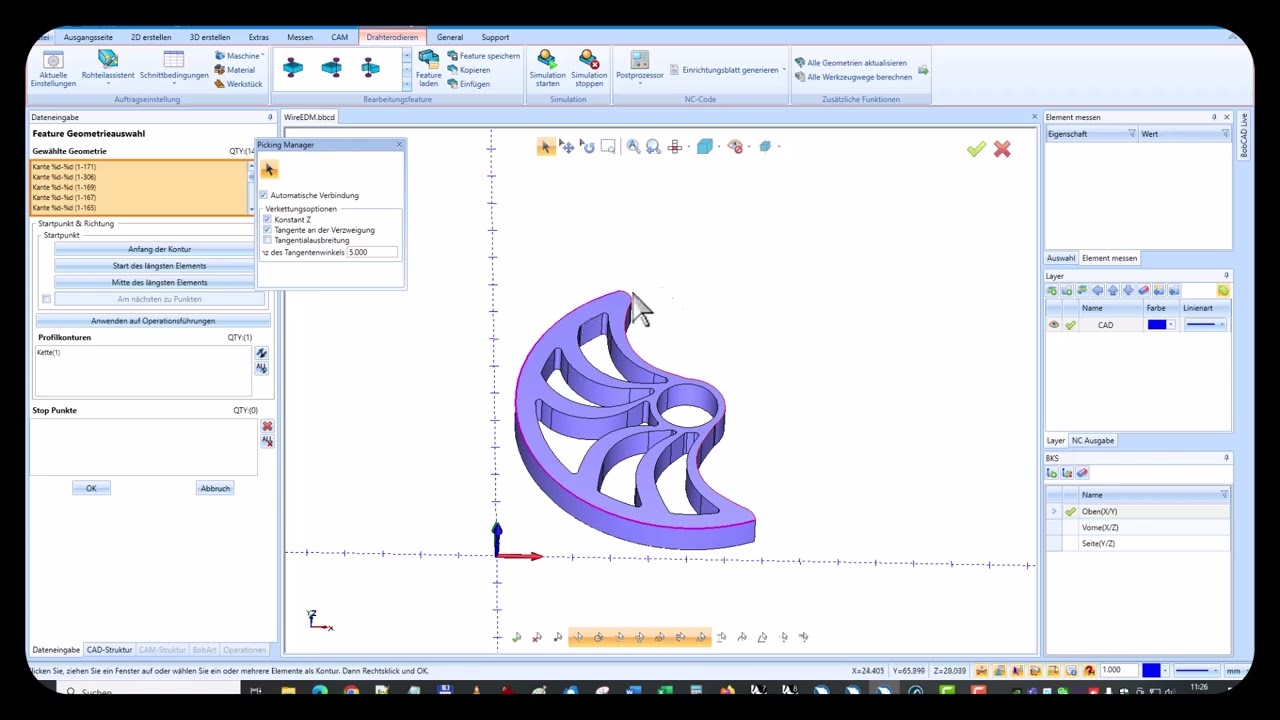Click the reverse chain icon beside Profilkonturen
The height and width of the screenshot is (720, 1280).
pos(261,353)
